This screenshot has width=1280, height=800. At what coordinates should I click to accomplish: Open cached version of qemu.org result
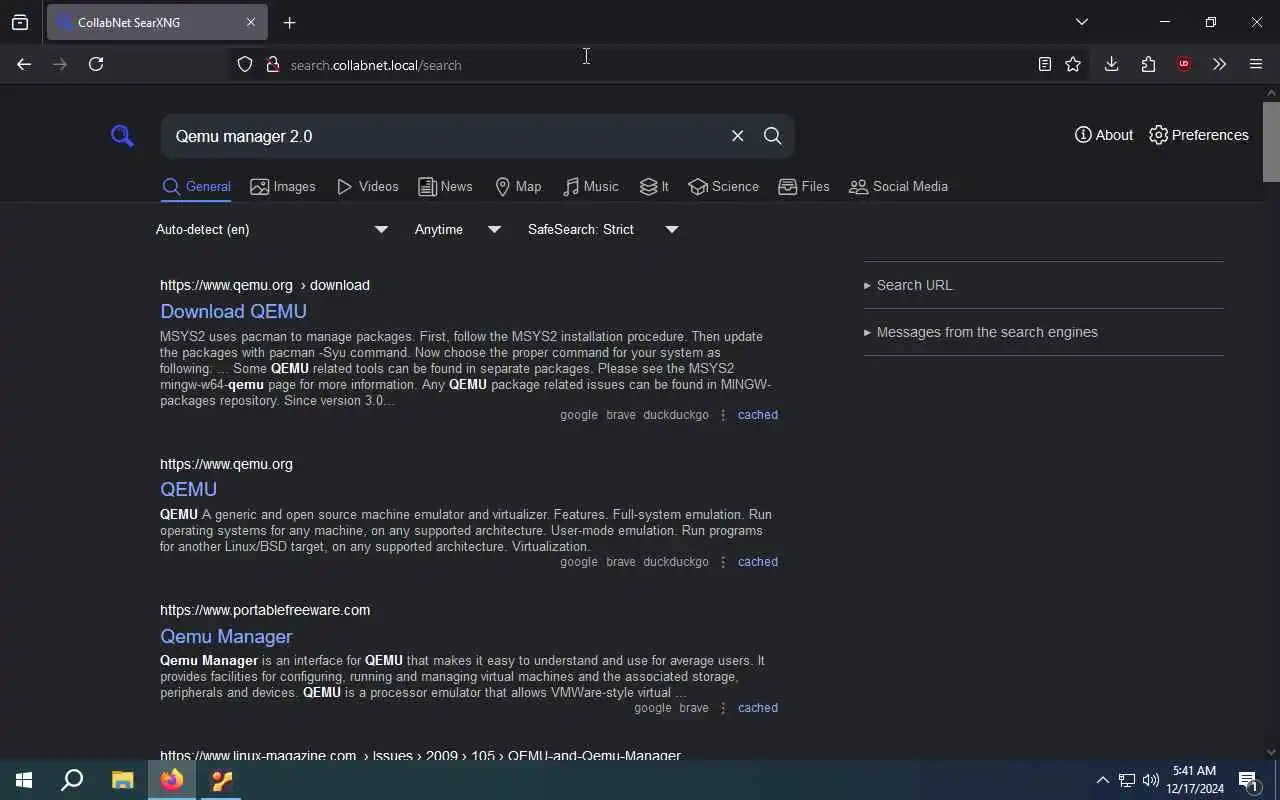[757, 561]
